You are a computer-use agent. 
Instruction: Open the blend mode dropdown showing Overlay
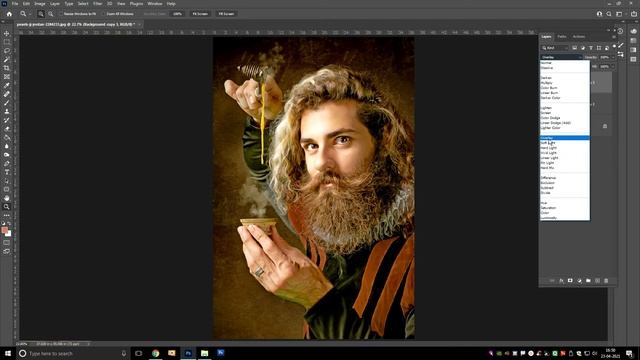pos(561,57)
